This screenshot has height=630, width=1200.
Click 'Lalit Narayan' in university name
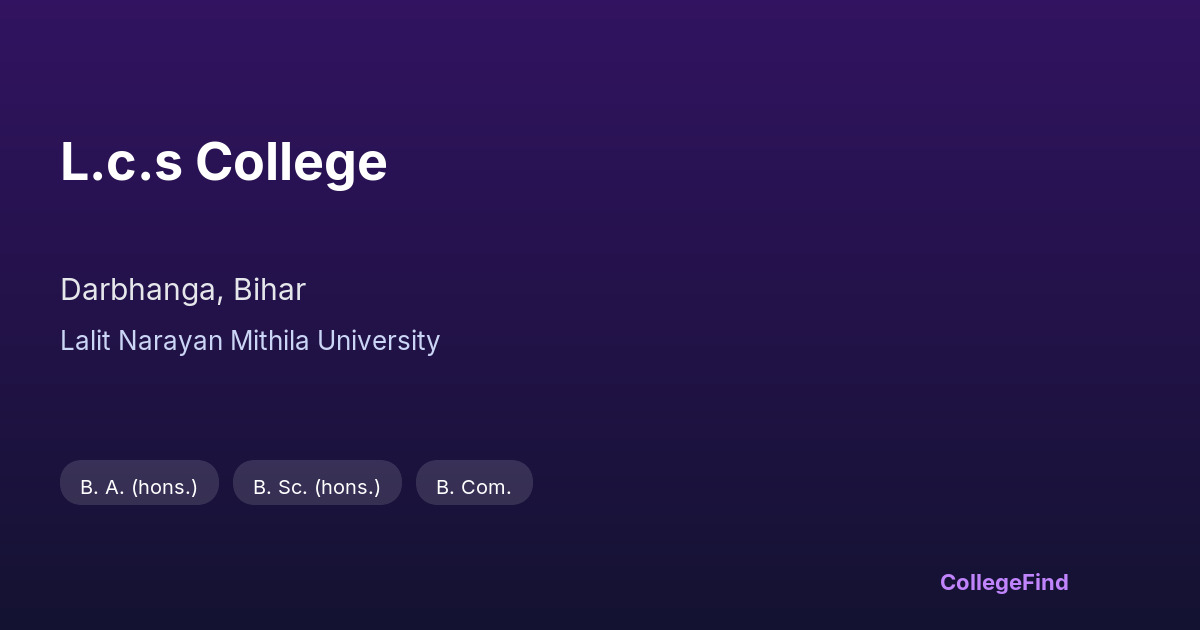coord(141,341)
